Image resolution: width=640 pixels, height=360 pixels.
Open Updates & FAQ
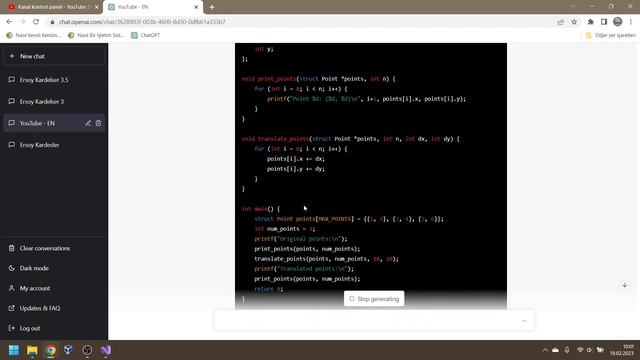53,308
